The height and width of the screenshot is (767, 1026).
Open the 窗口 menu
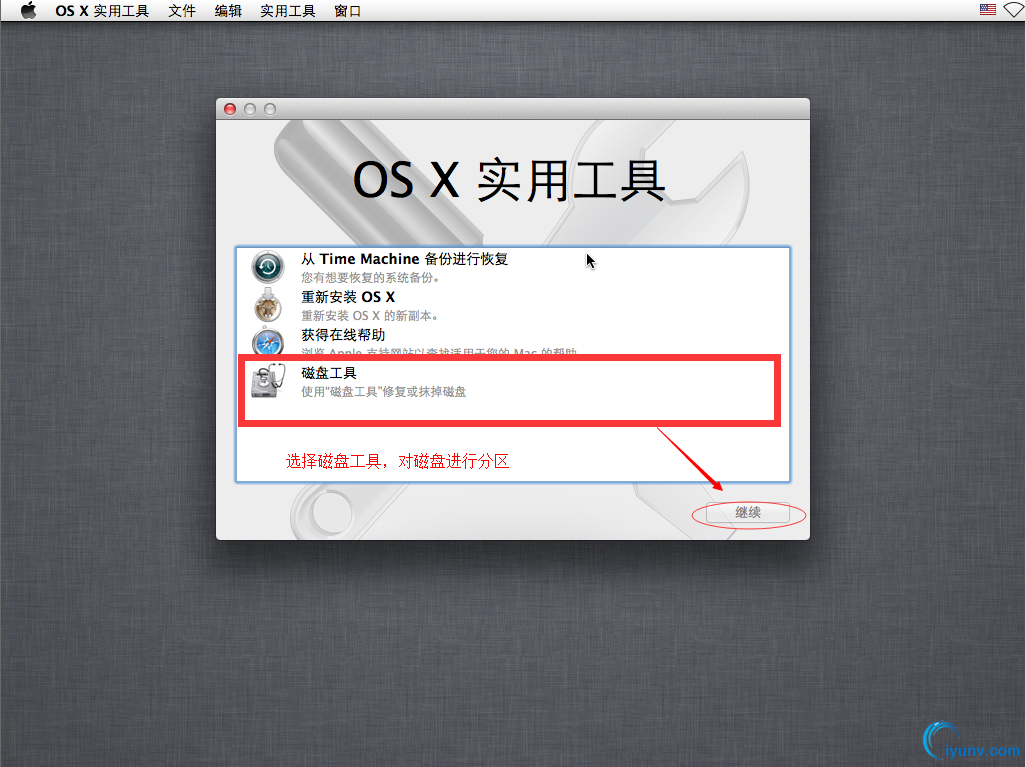[347, 11]
